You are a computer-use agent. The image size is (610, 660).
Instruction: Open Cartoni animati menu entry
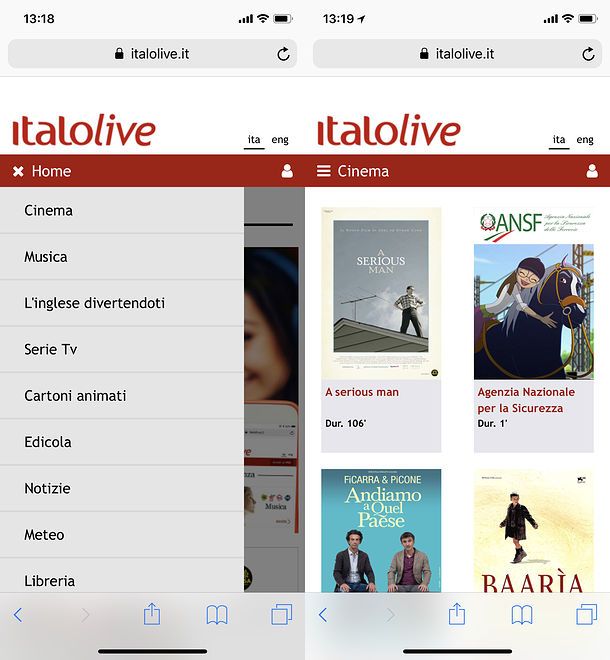point(122,396)
